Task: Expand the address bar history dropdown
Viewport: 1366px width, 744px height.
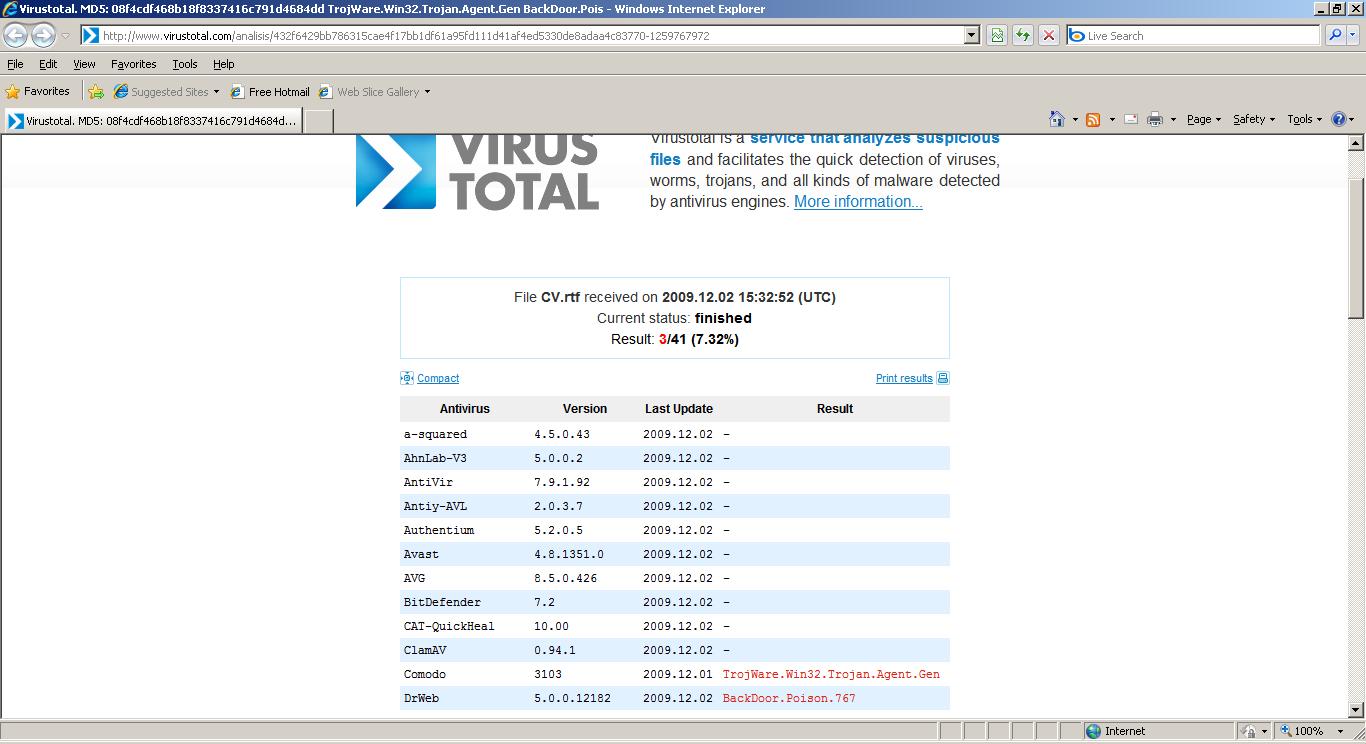Action: pyautogui.click(x=971, y=35)
